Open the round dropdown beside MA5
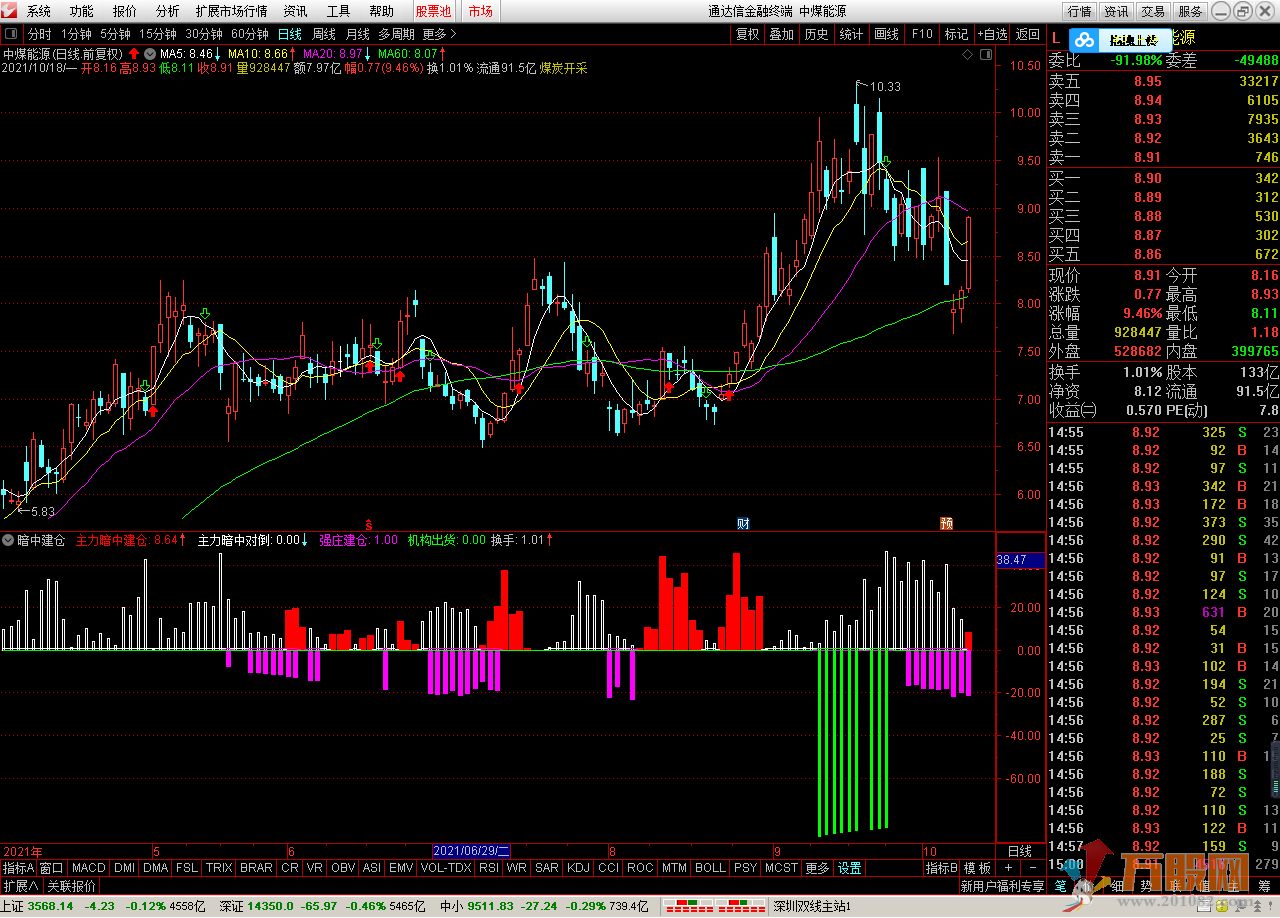This screenshot has width=1280, height=918. 150,53
